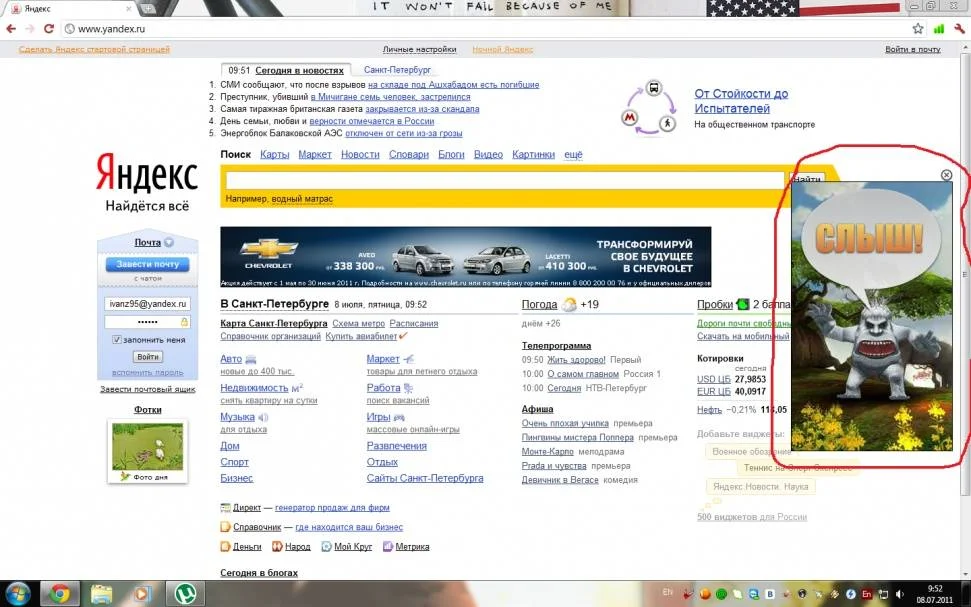This screenshot has height=607, width=971.
Task: Click the Войти login button
Action: (147, 357)
